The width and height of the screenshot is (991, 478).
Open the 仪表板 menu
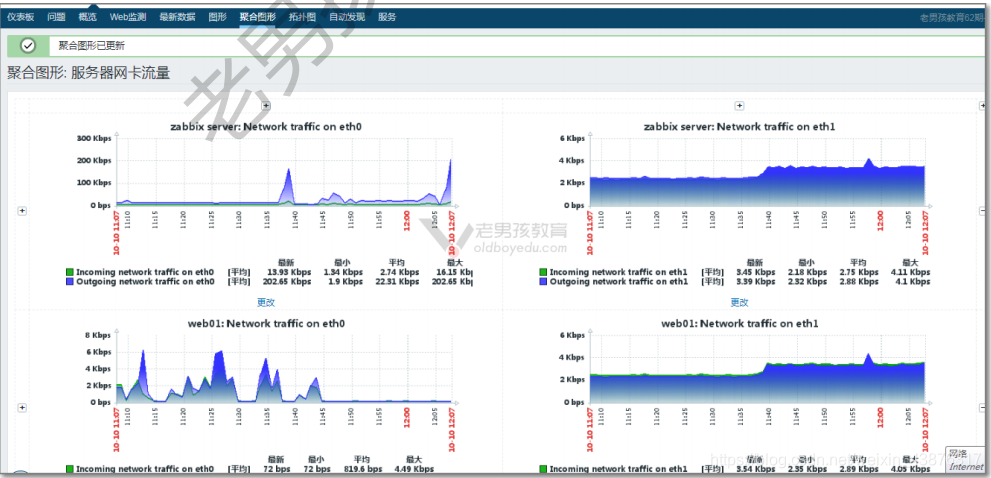pyautogui.click(x=20, y=17)
